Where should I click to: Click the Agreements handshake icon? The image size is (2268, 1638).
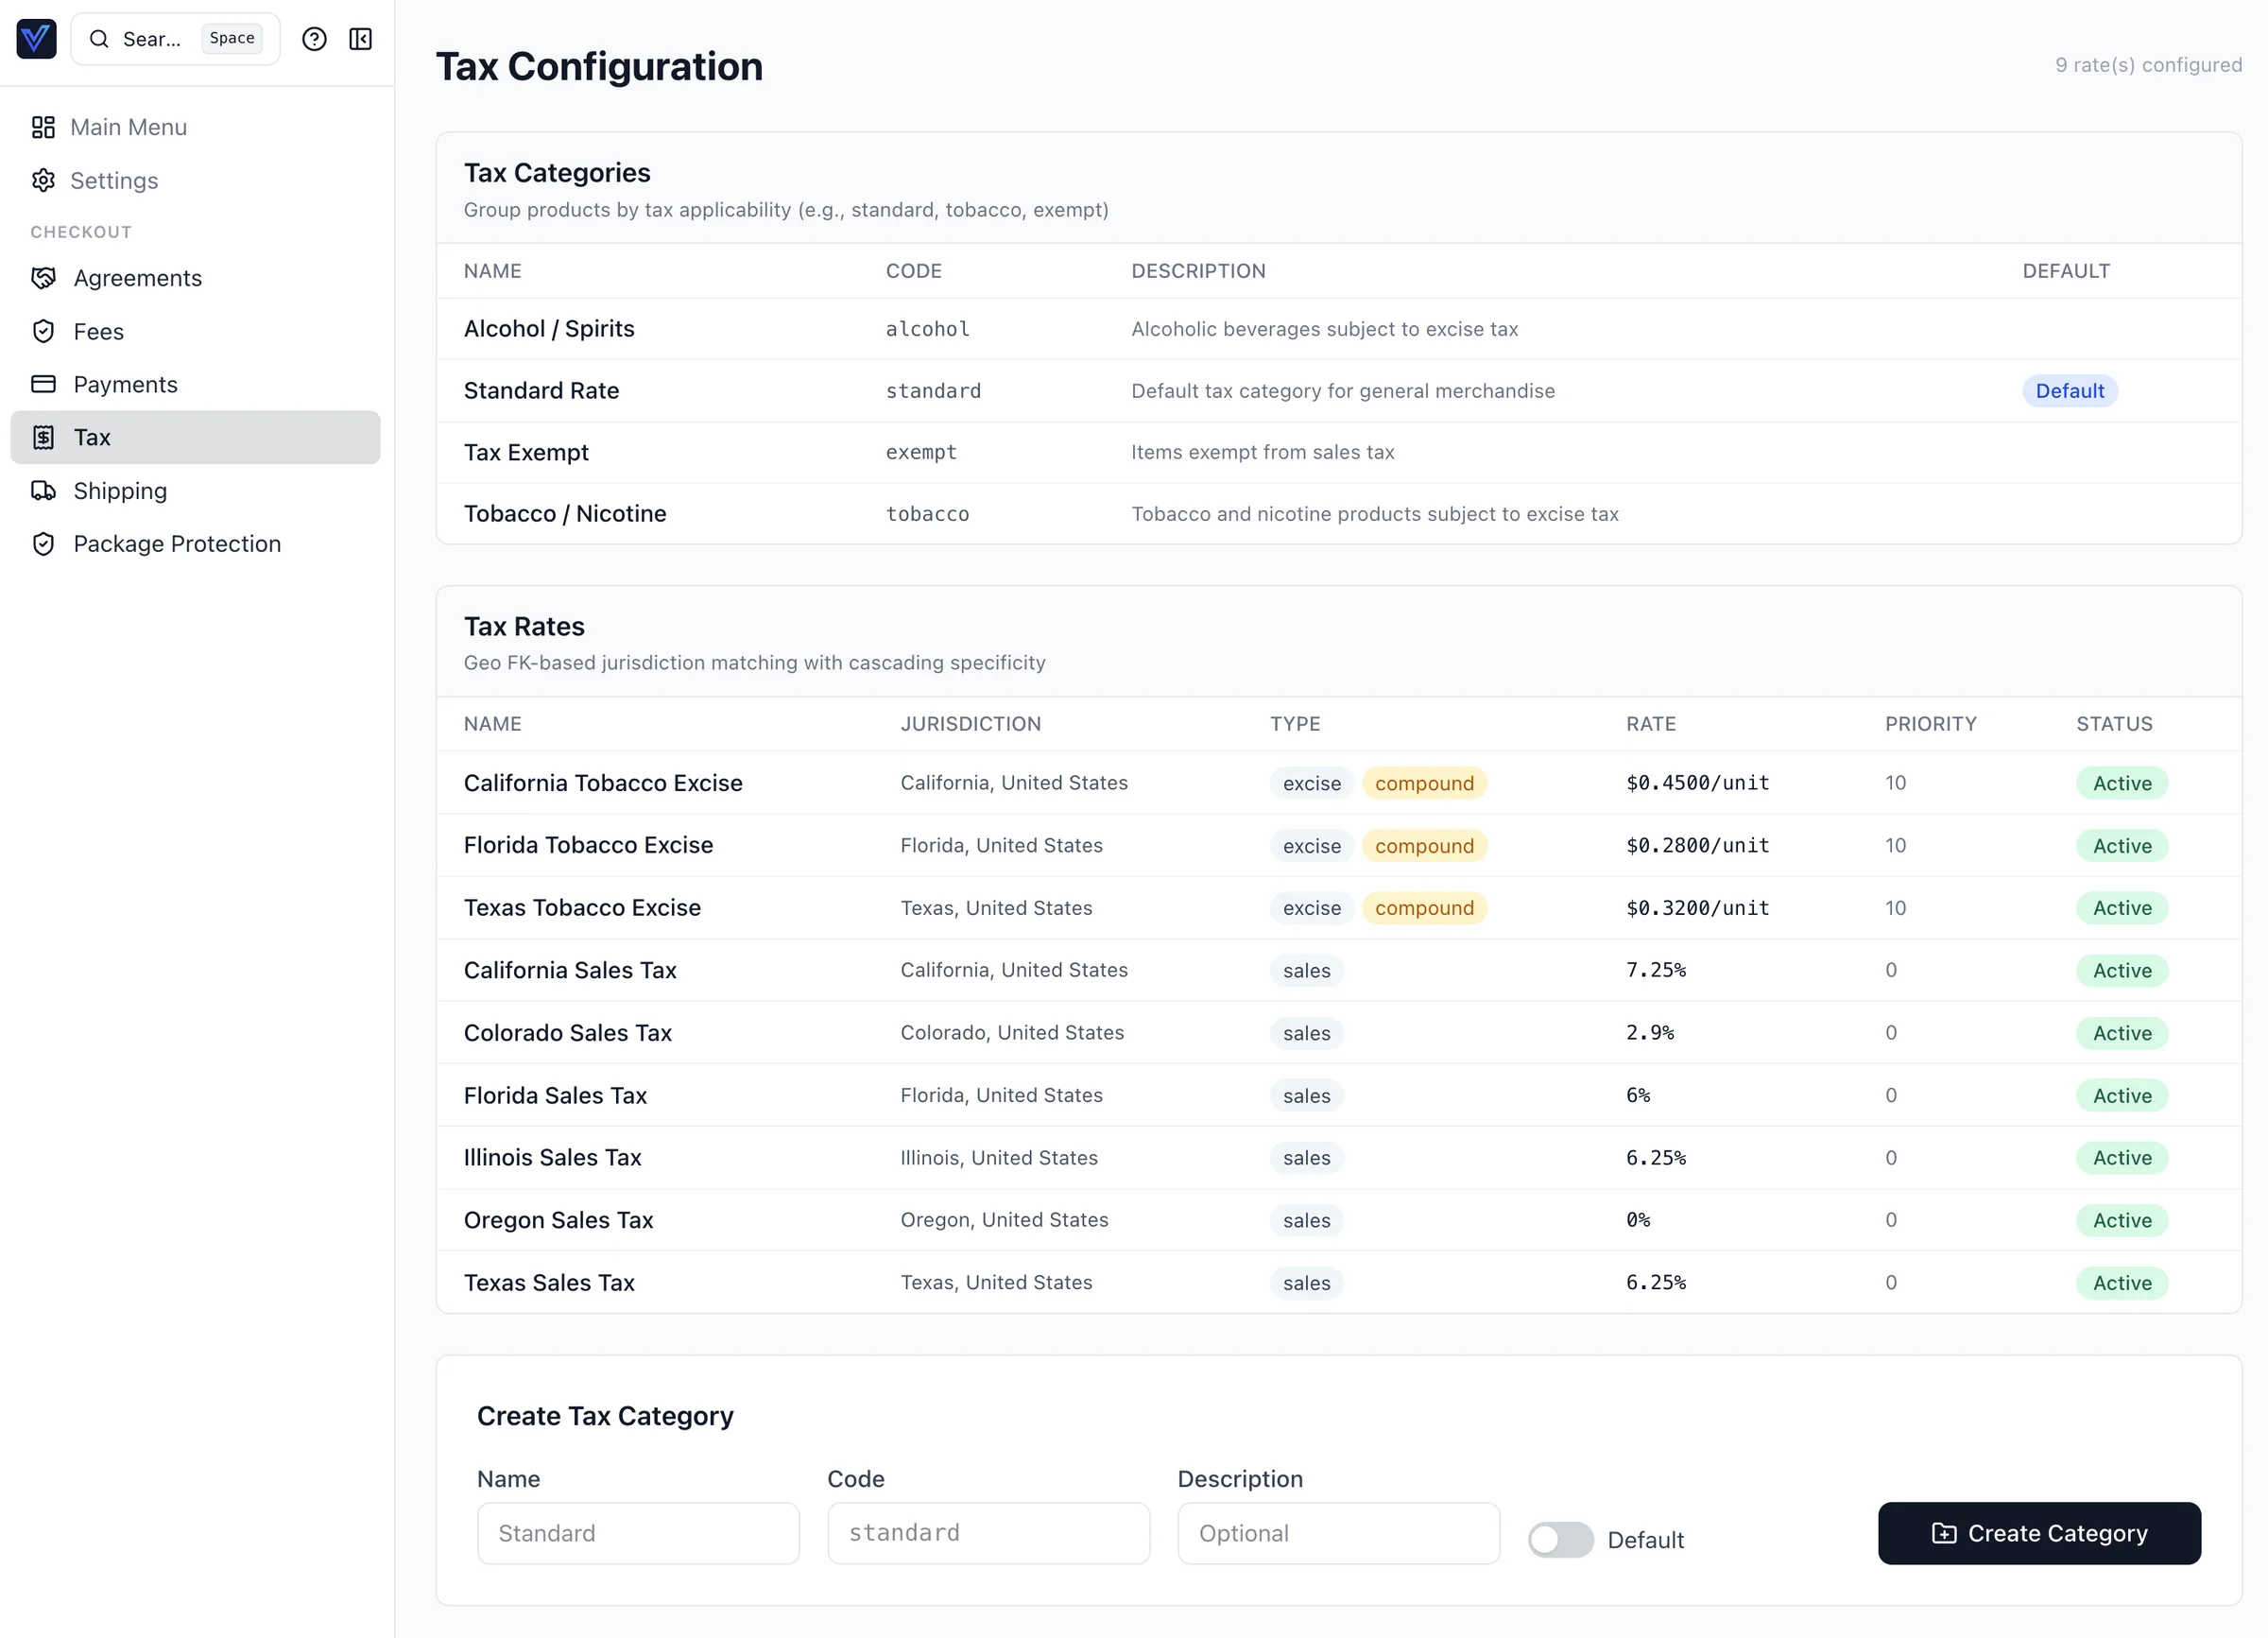coord(43,278)
